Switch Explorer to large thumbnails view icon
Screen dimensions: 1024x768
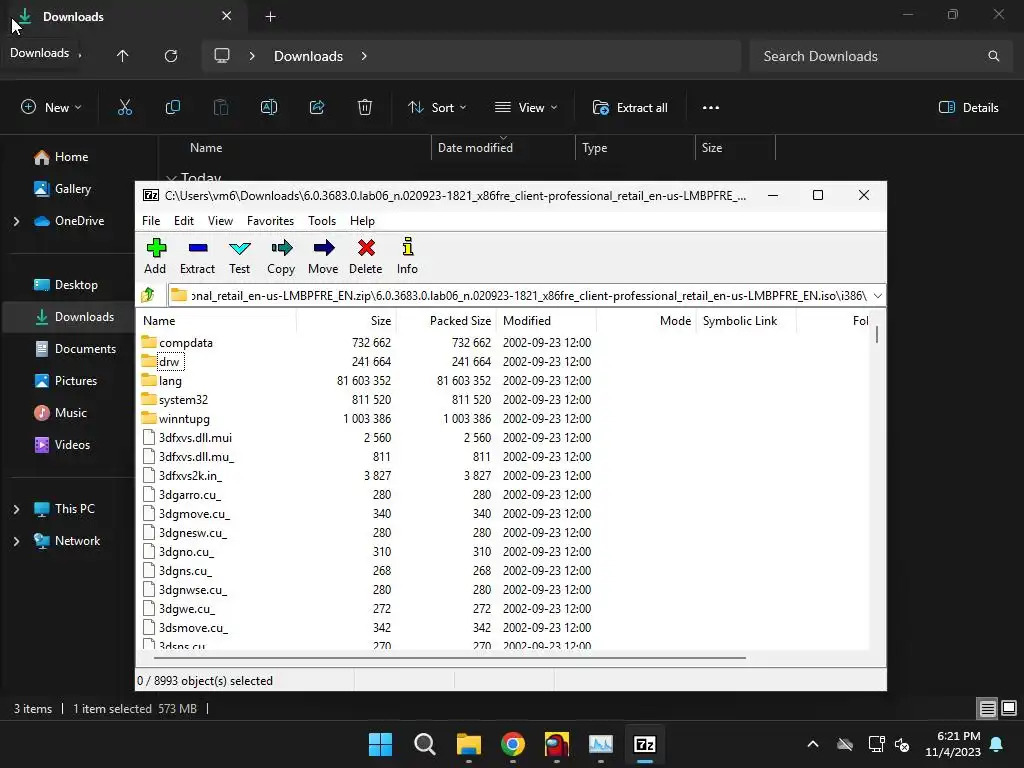(1009, 709)
